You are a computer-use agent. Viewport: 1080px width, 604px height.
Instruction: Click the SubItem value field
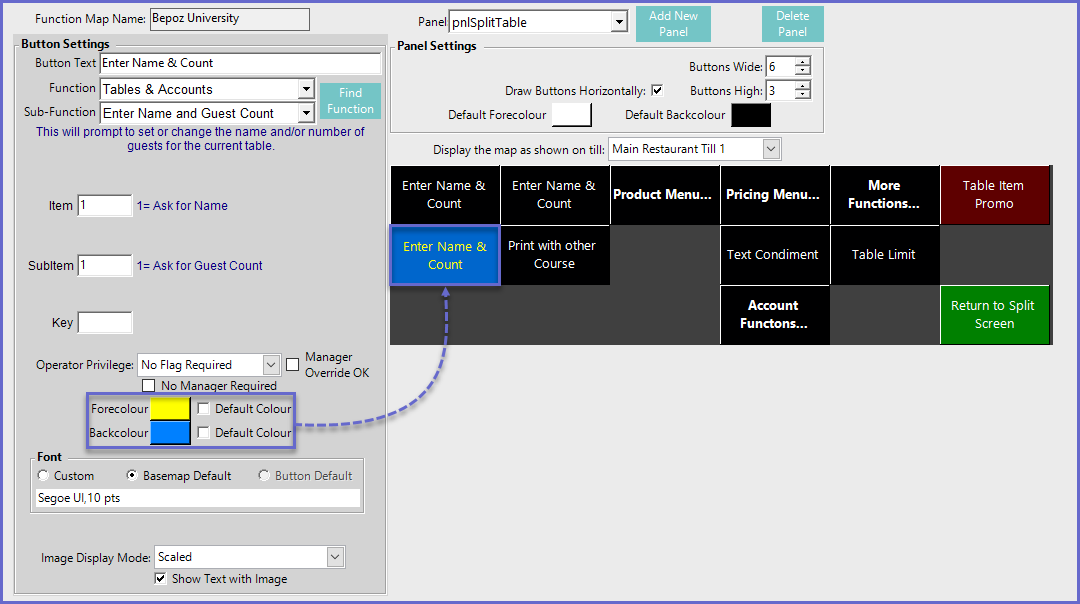(x=105, y=265)
